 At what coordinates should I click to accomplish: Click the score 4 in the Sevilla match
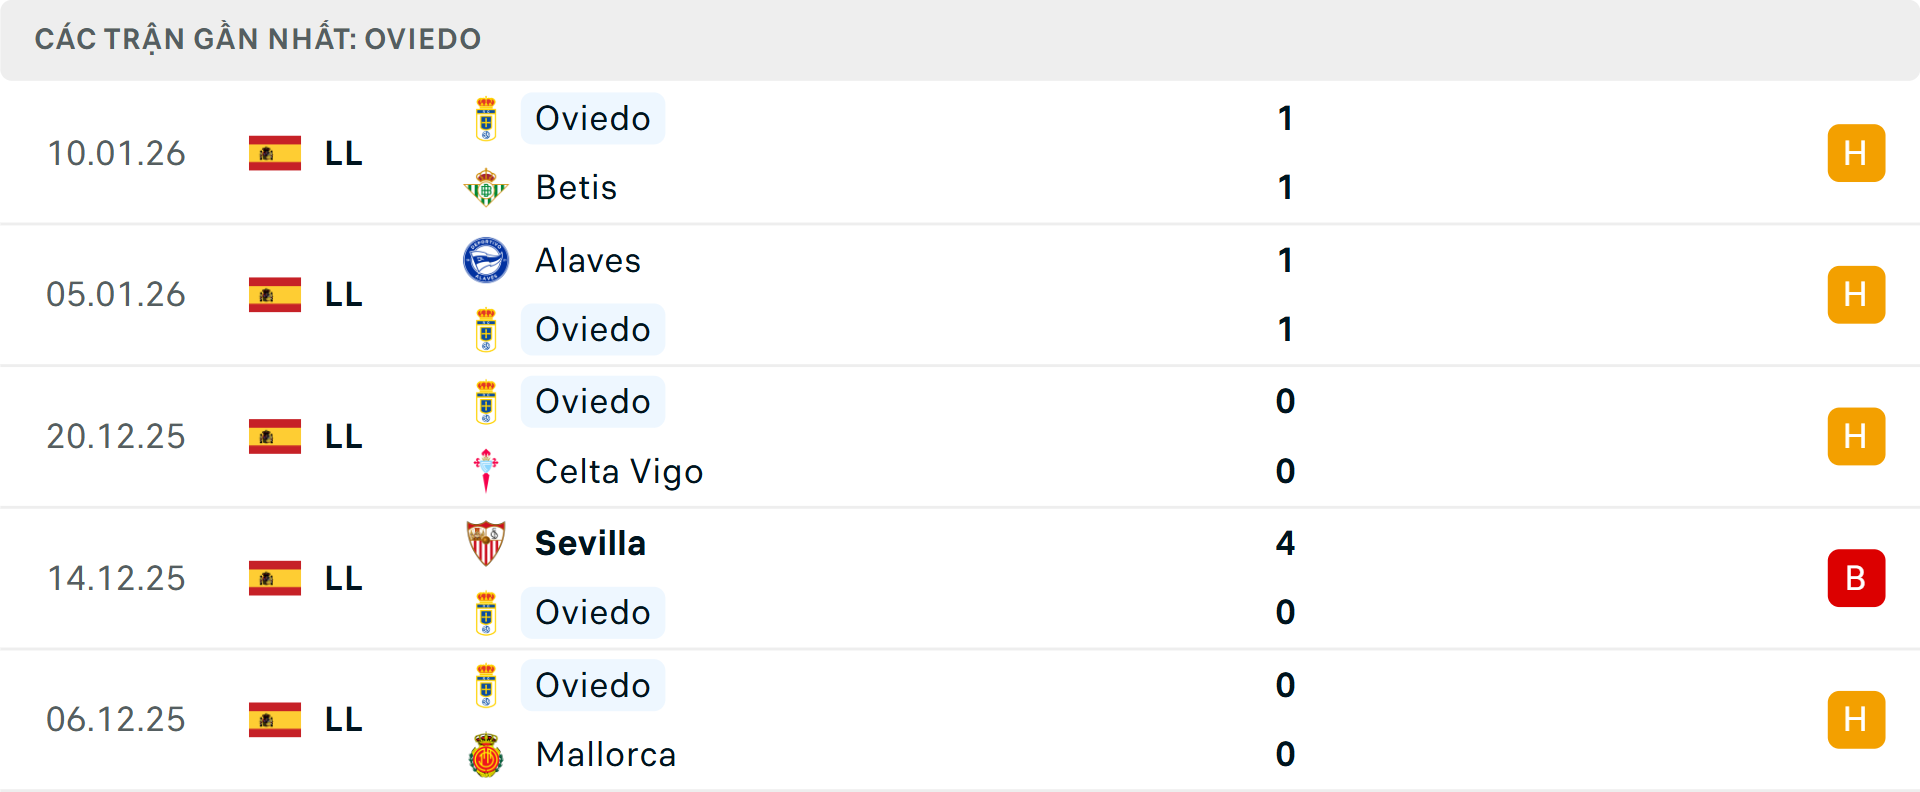click(1287, 545)
